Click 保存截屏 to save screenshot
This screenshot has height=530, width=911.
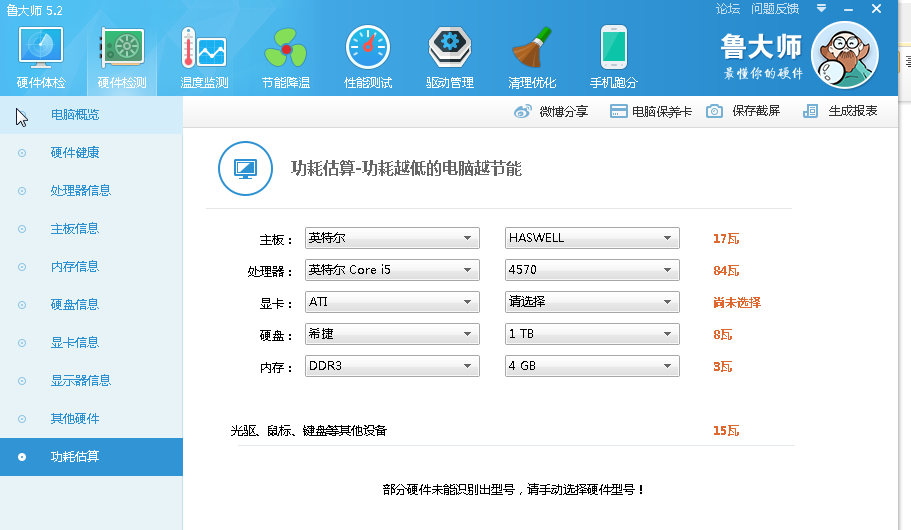(x=743, y=111)
